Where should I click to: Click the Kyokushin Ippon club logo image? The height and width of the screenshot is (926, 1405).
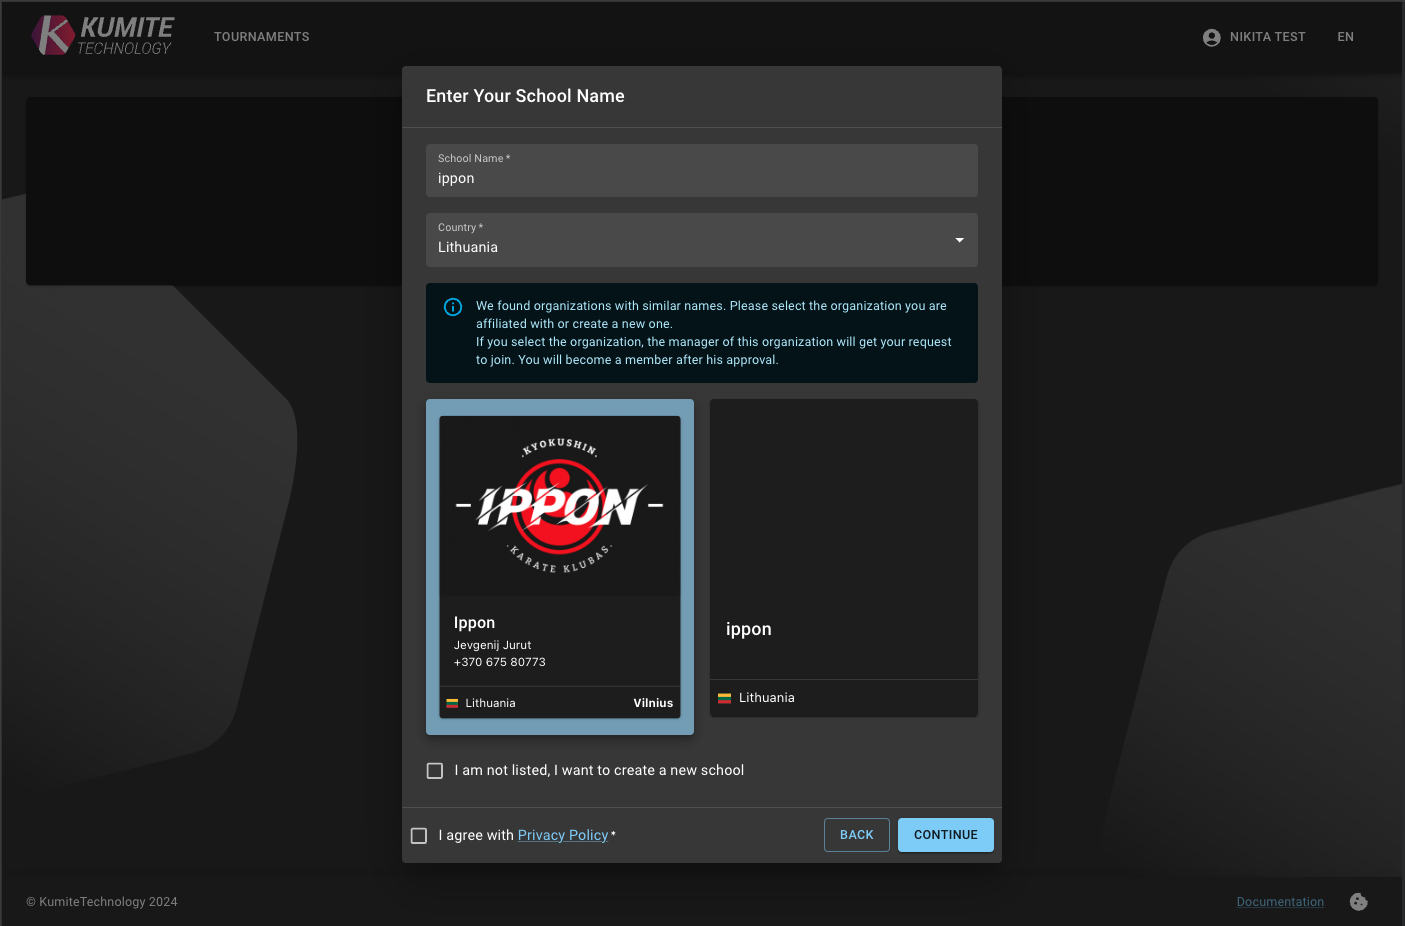[x=560, y=506]
